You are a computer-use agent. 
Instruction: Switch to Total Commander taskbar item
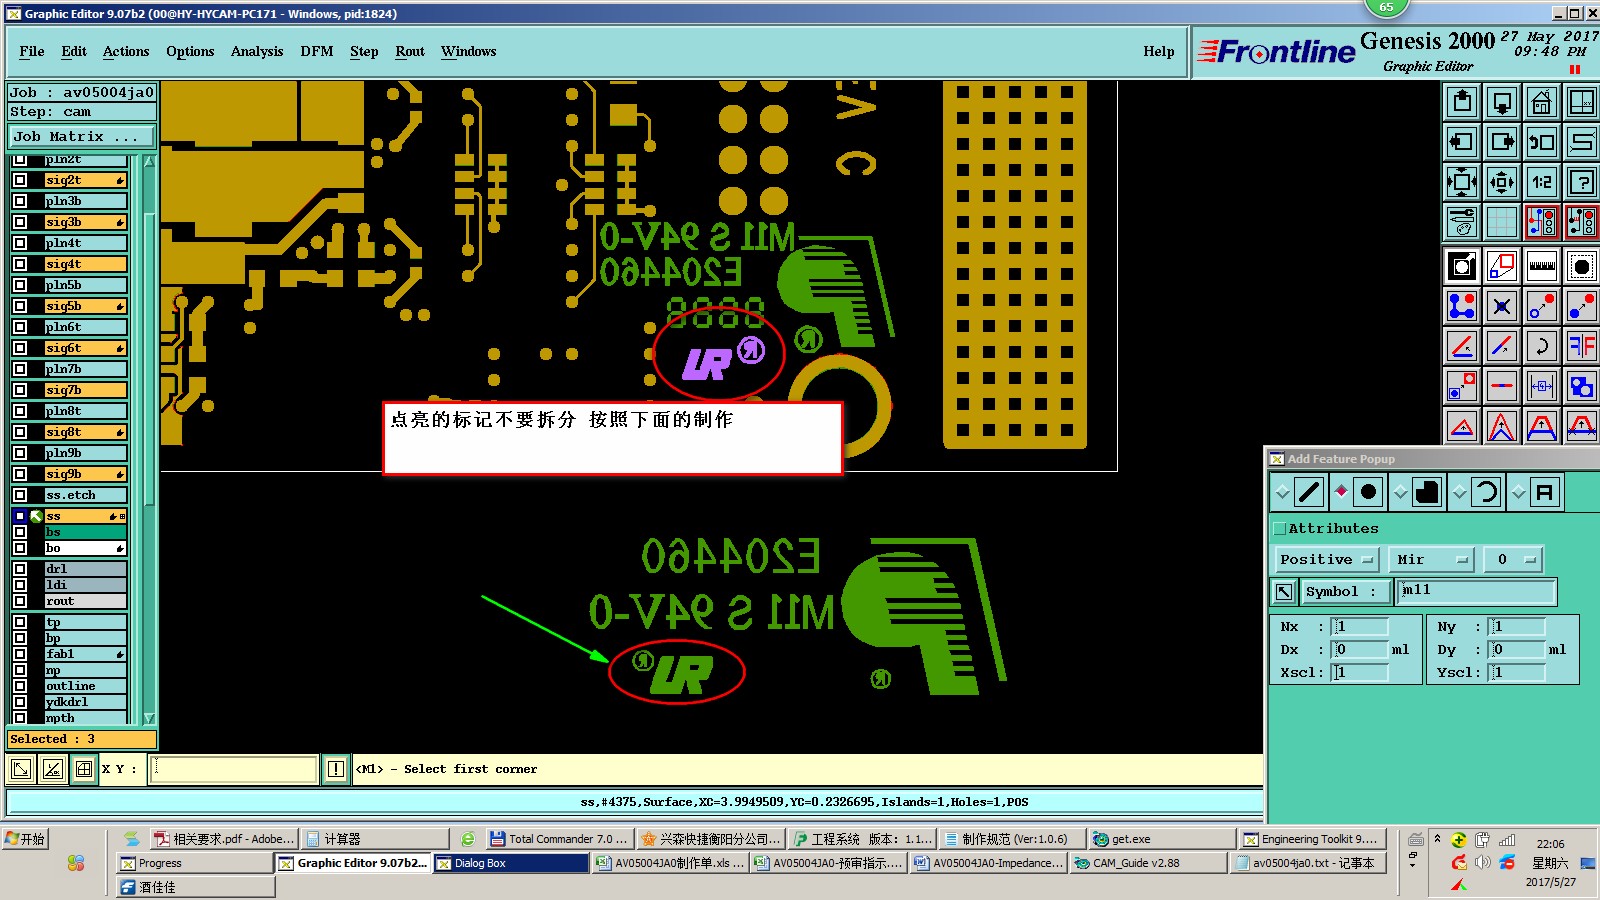[559, 839]
